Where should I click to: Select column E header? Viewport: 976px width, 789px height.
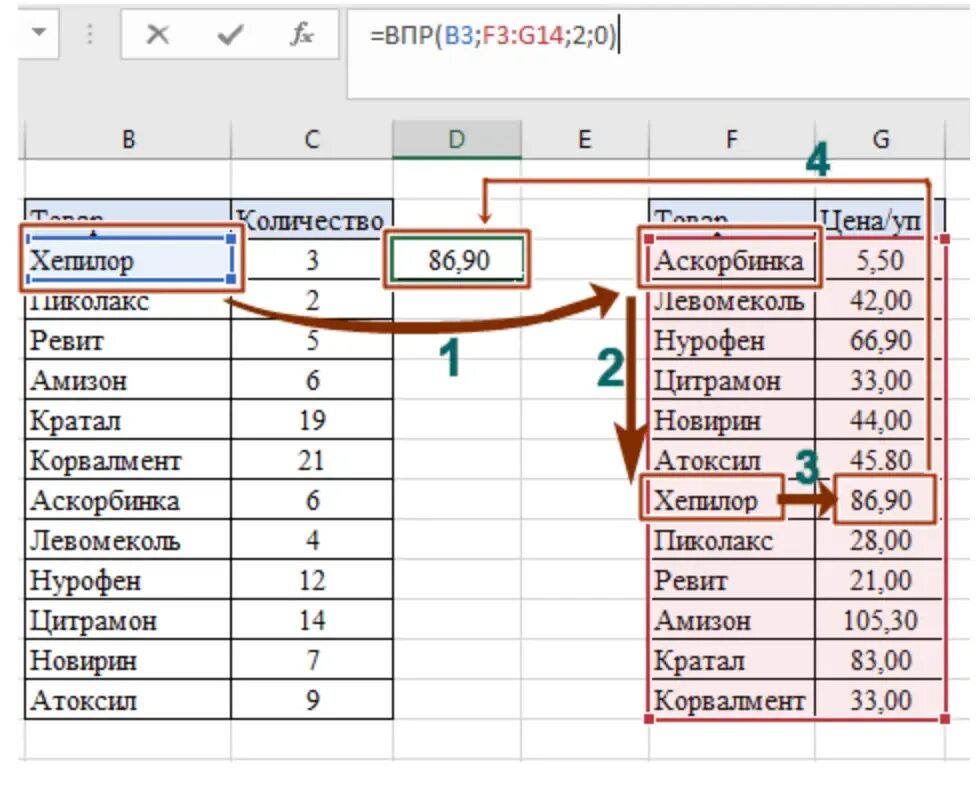584,139
